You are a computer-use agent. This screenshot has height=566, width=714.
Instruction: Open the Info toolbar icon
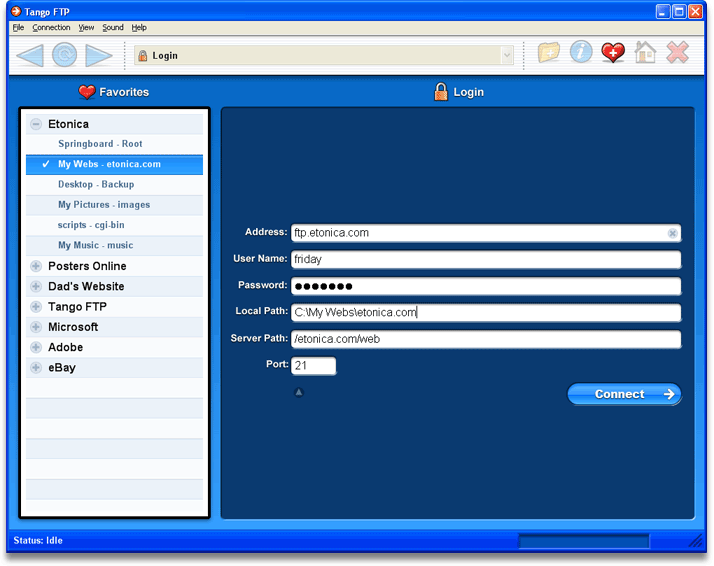581,52
